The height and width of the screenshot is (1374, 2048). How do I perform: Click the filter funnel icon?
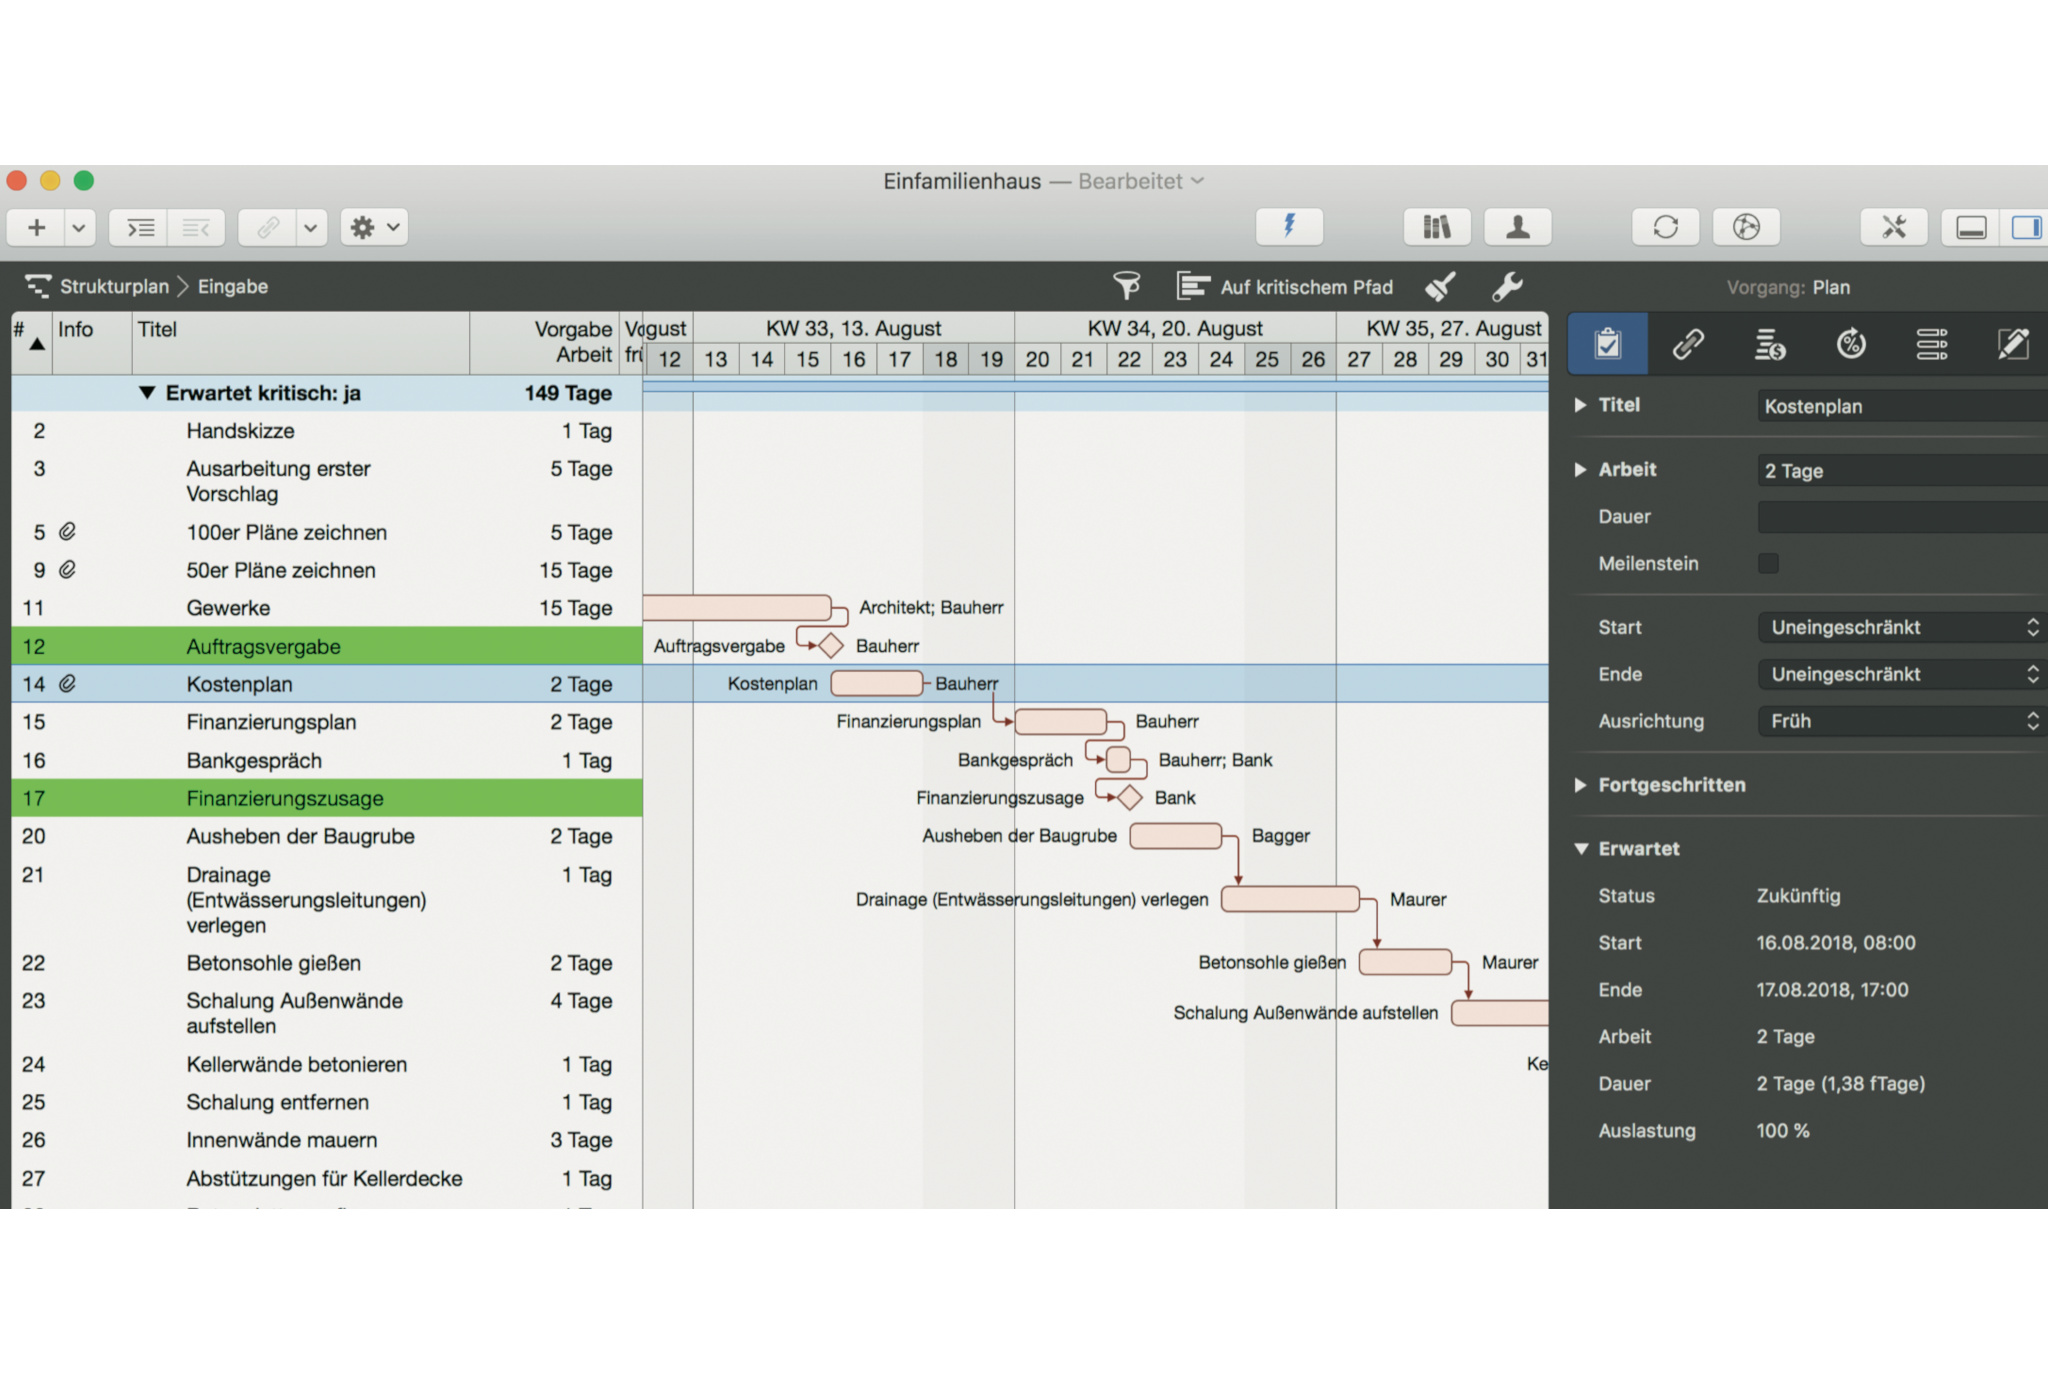tap(1127, 287)
